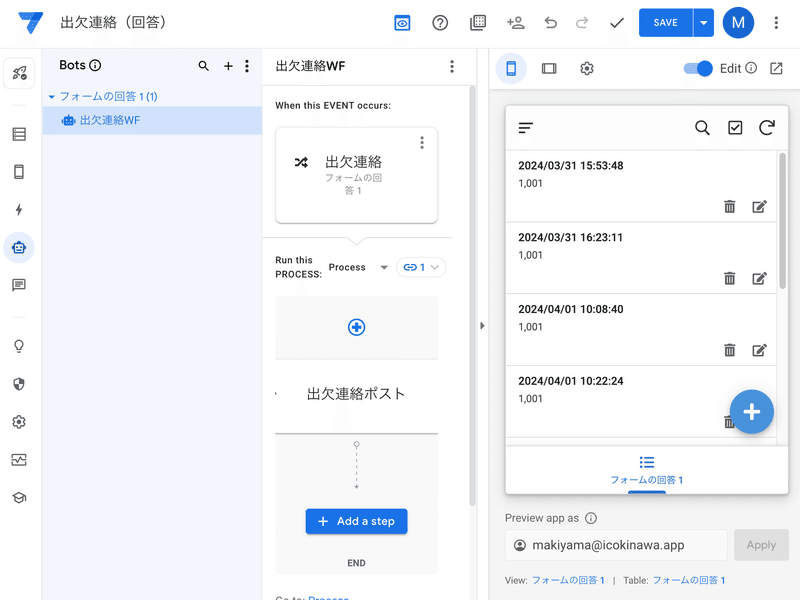Switch preview to mobile phone view
800x600 pixels.
pyautogui.click(x=511, y=68)
